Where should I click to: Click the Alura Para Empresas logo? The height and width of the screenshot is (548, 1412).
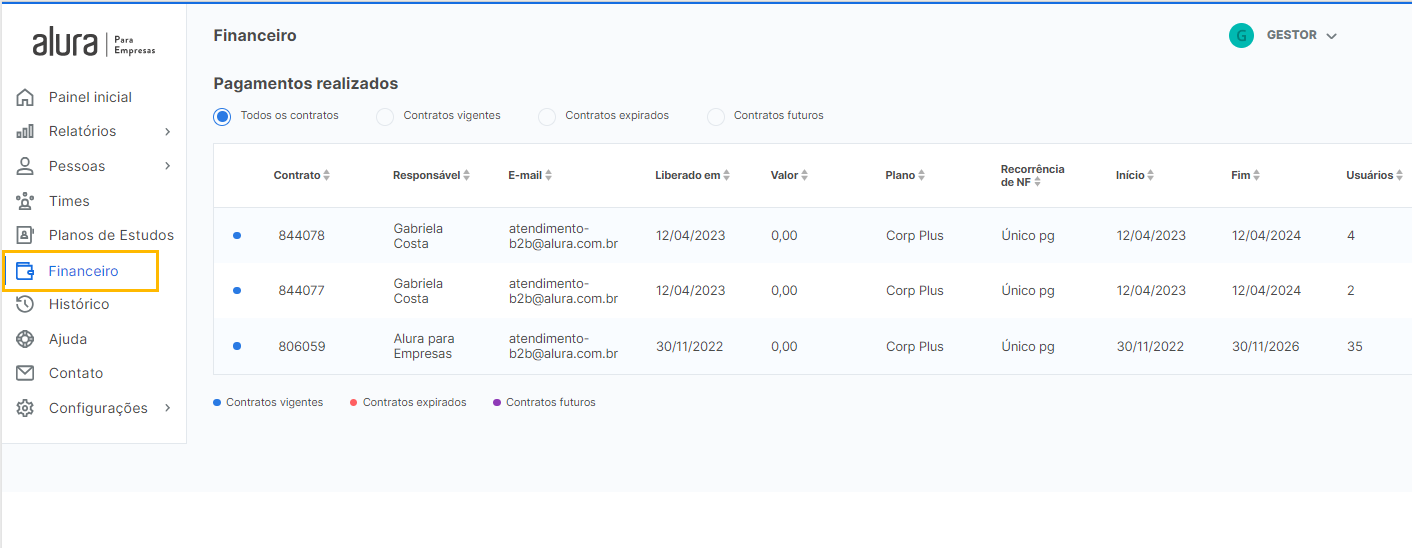click(94, 44)
